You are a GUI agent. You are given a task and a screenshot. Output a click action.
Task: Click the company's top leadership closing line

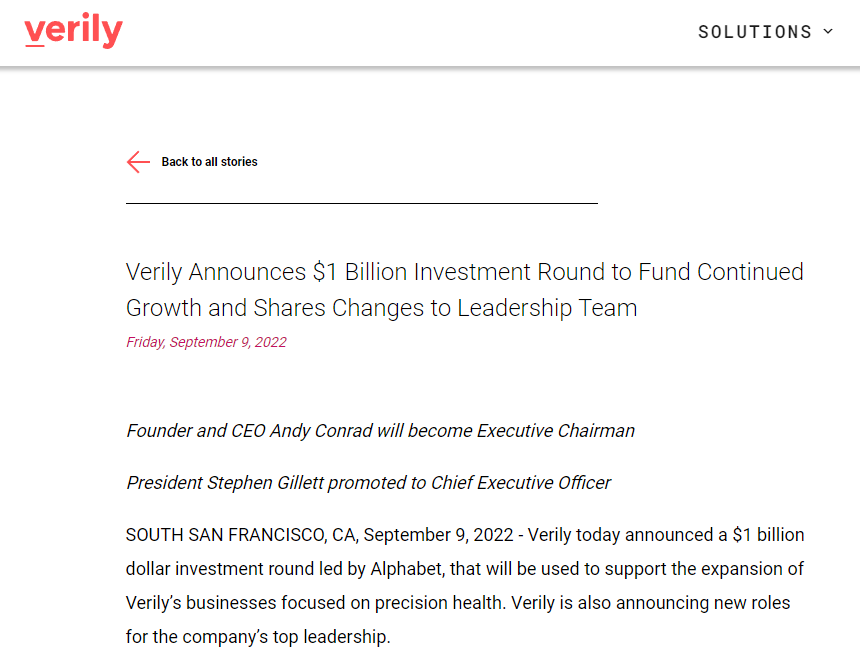tap(258, 637)
